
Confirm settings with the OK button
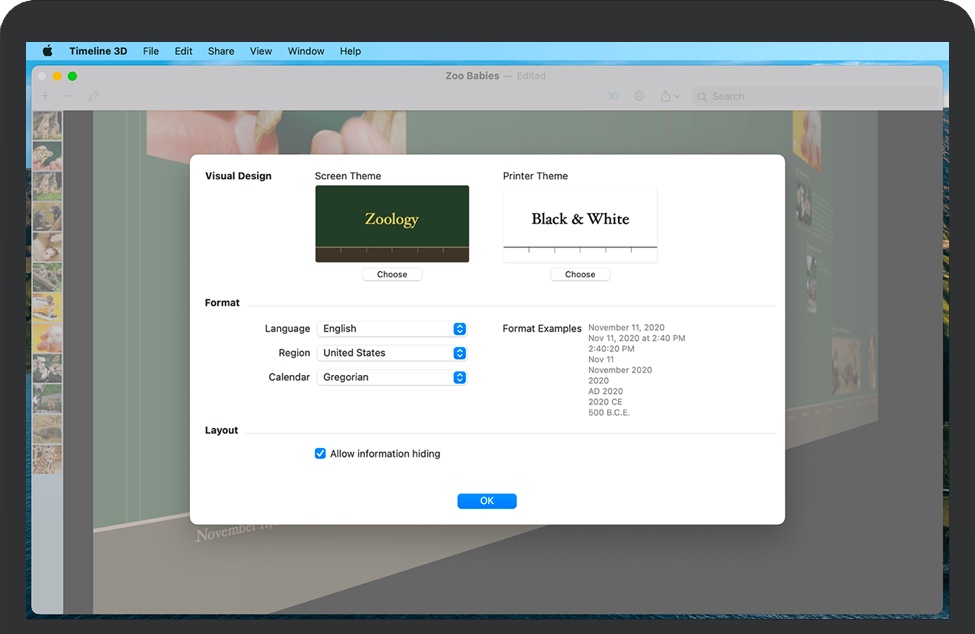(487, 500)
